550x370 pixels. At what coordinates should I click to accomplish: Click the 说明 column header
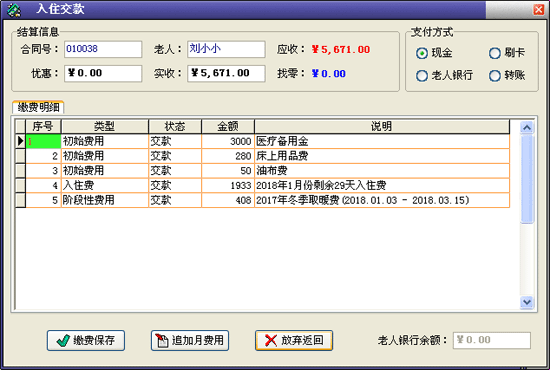coord(382,126)
